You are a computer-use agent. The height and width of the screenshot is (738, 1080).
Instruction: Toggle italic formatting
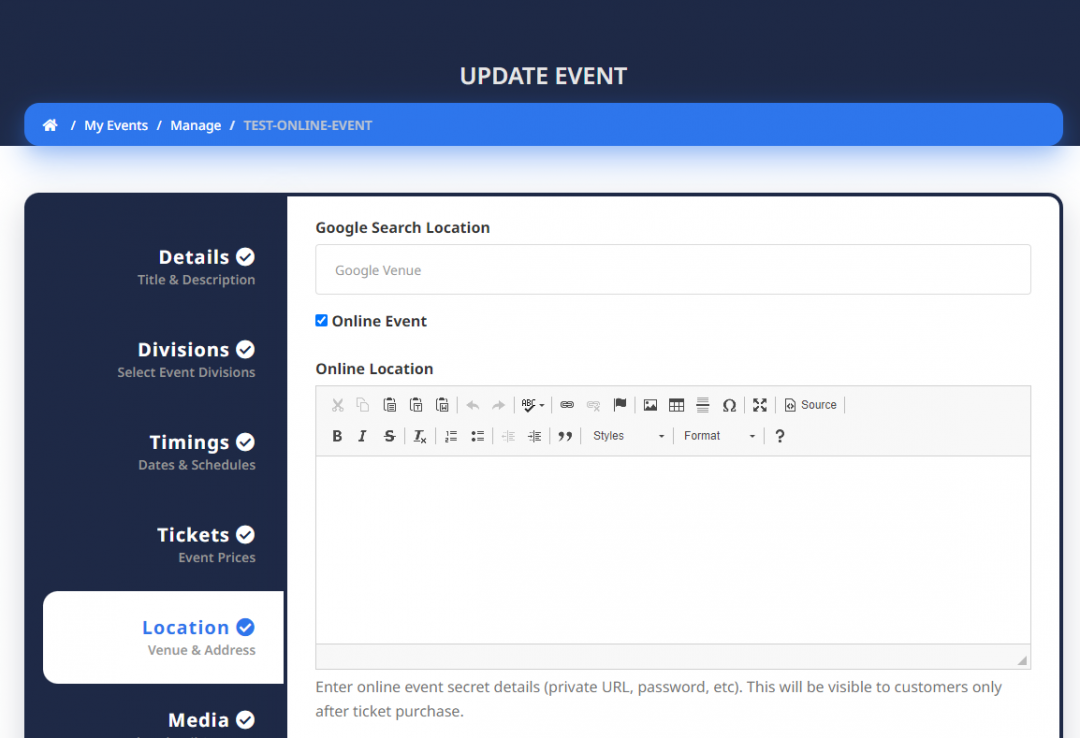point(363,436)
